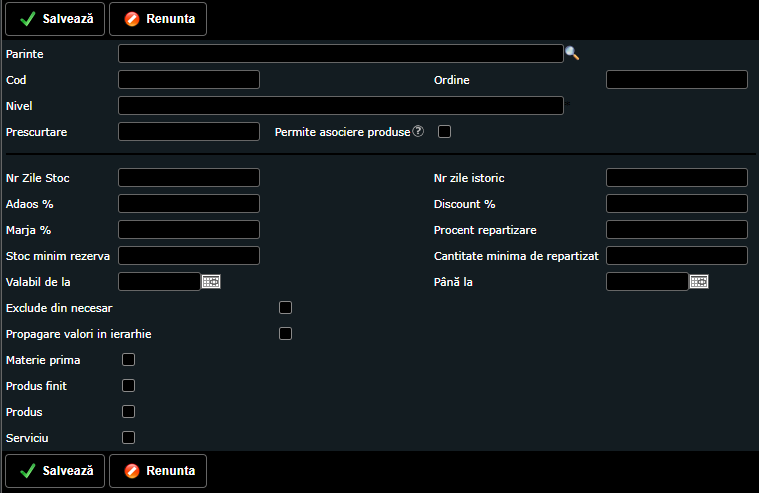The height and width of the screenshot is (493, 759).
Task: Open the calendar picker for Valabil de la
Action: [x=211, y=282]
